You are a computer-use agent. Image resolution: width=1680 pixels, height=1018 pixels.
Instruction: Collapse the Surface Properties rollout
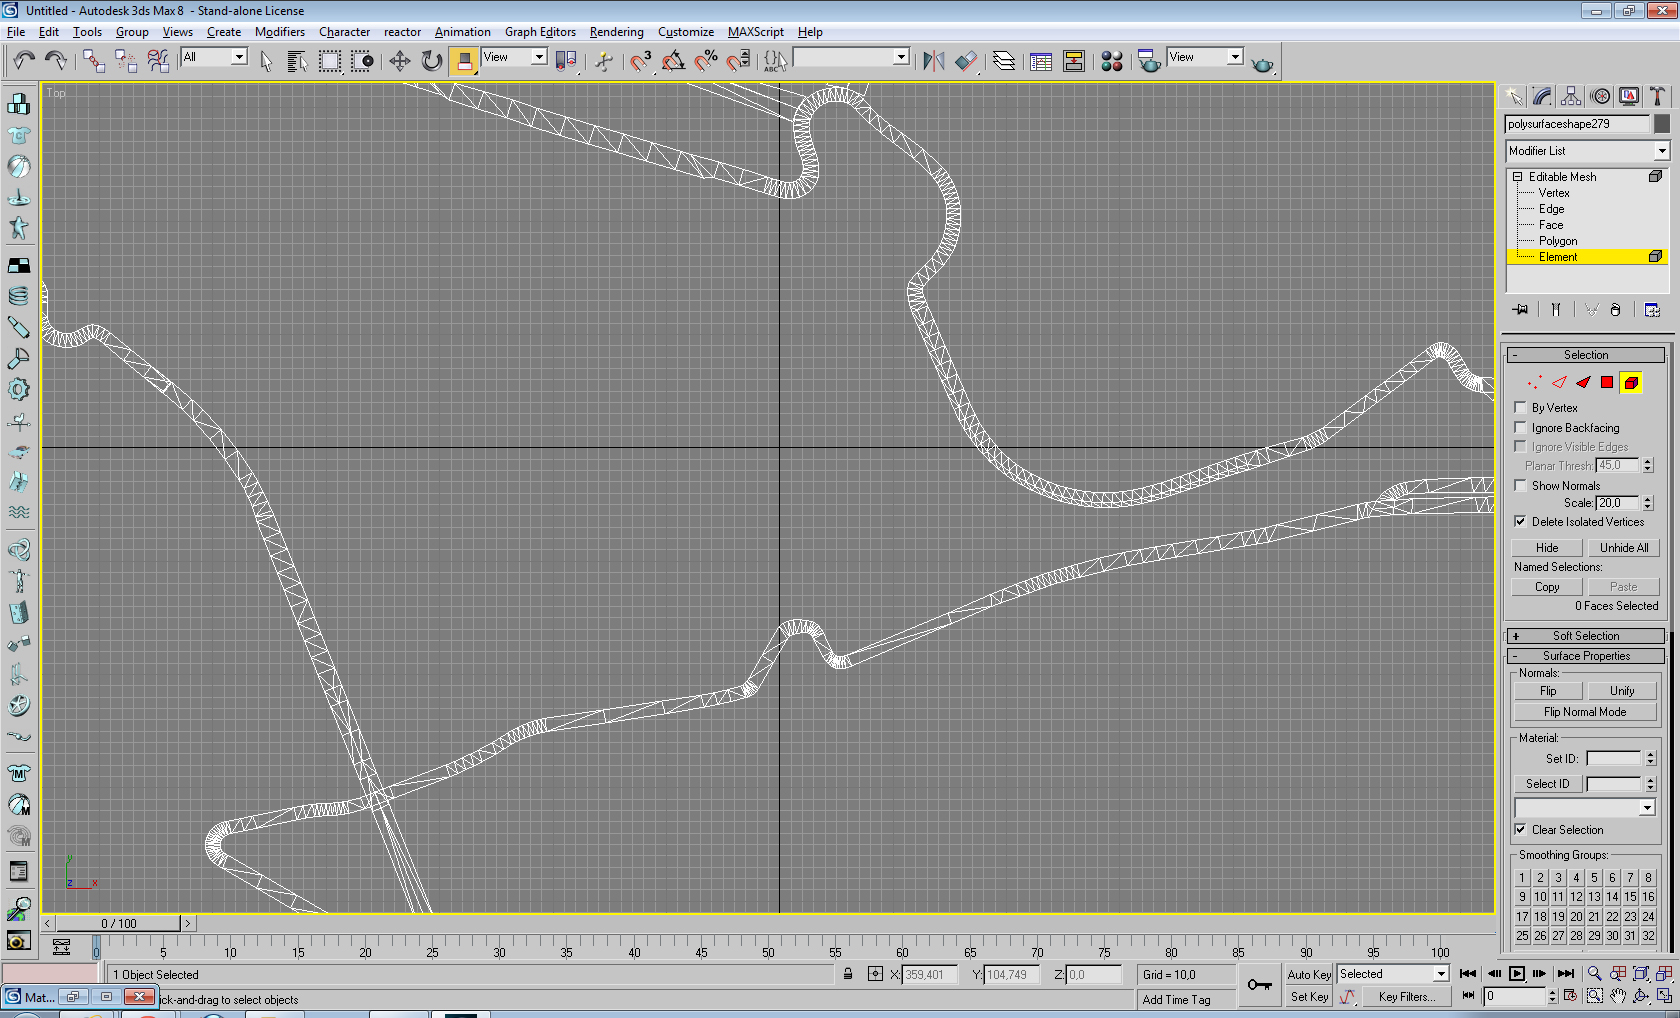pos(1586,656)
